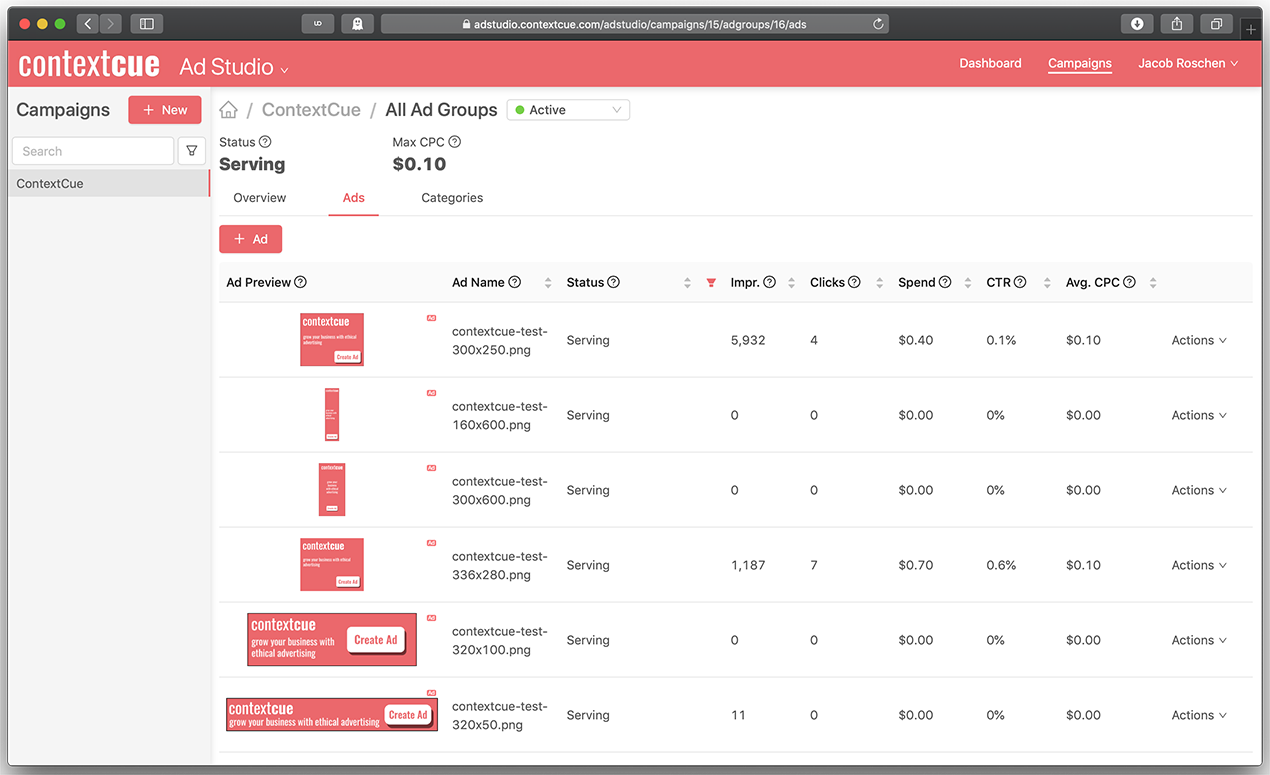Click the 5,932 impressions value

748,340
